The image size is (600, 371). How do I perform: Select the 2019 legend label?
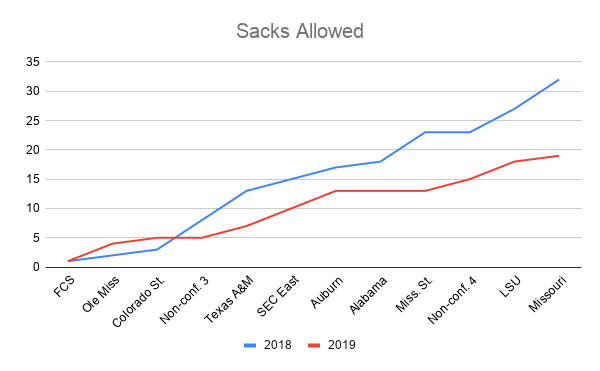(x=342, y=345)
